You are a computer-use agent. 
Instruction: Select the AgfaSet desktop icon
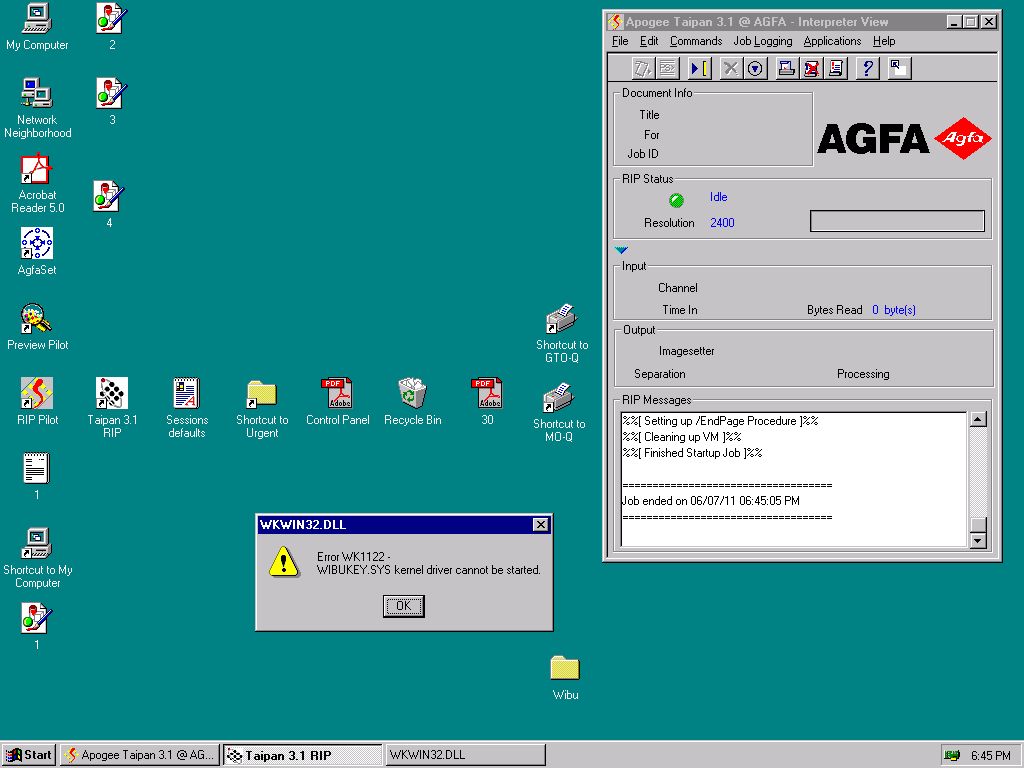37,252
